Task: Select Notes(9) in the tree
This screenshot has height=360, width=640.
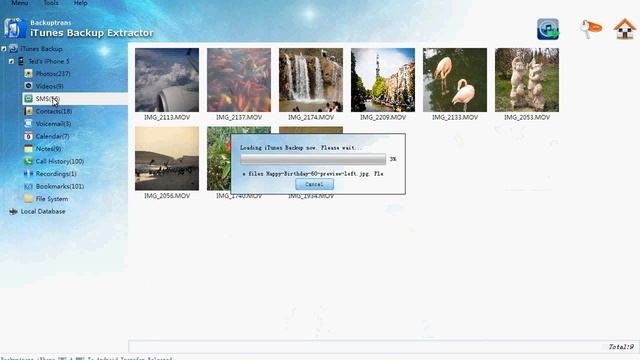Action: [48, 149]
